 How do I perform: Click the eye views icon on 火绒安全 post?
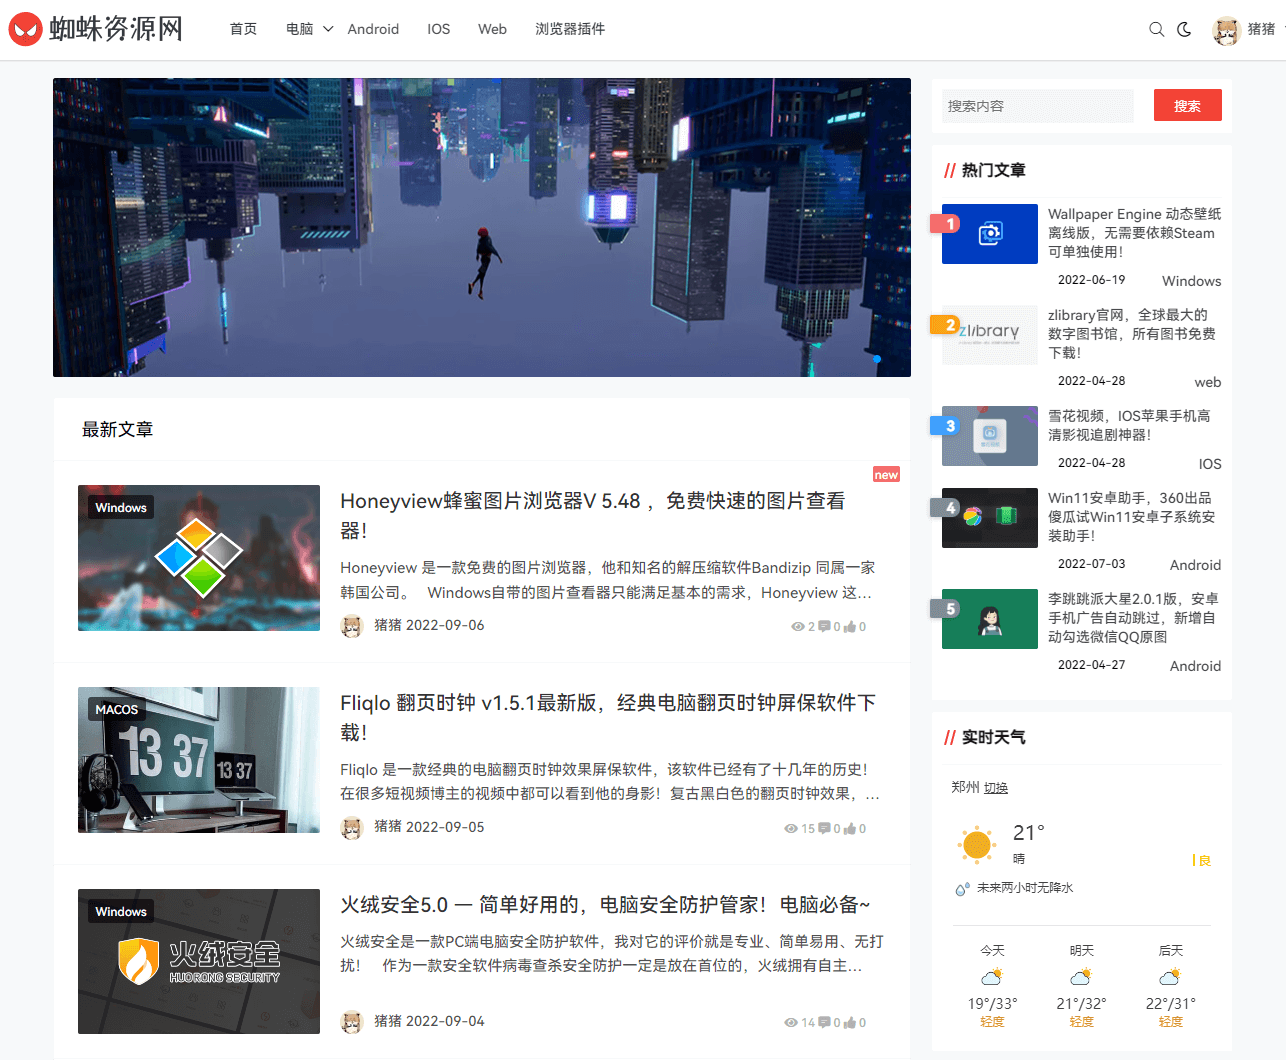[791, 1023]
